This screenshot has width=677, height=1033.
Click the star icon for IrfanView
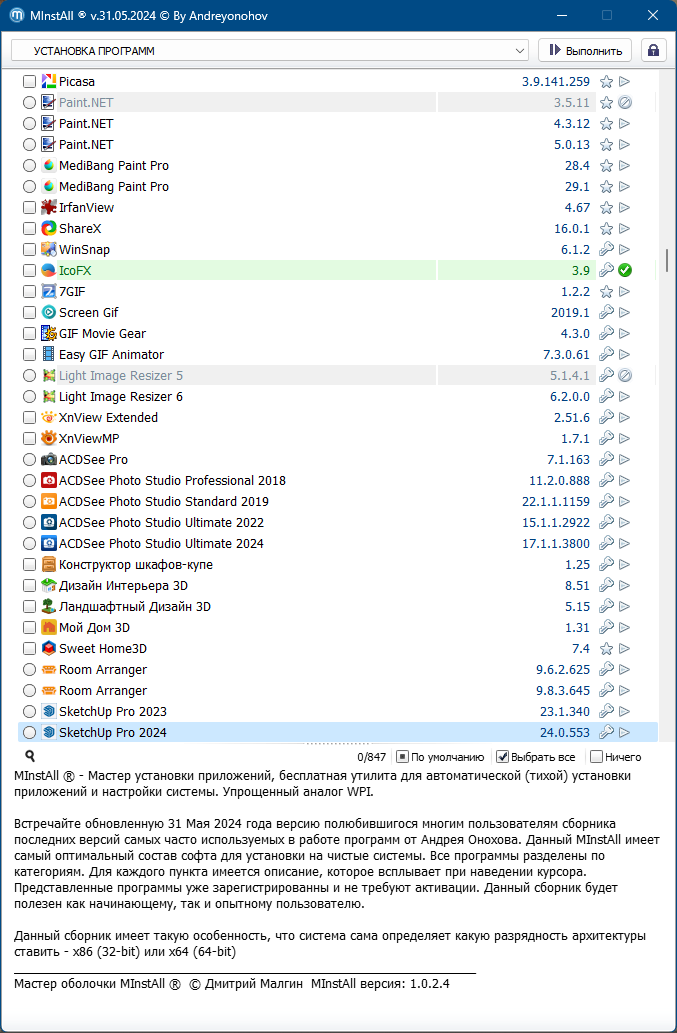[607, 208]
